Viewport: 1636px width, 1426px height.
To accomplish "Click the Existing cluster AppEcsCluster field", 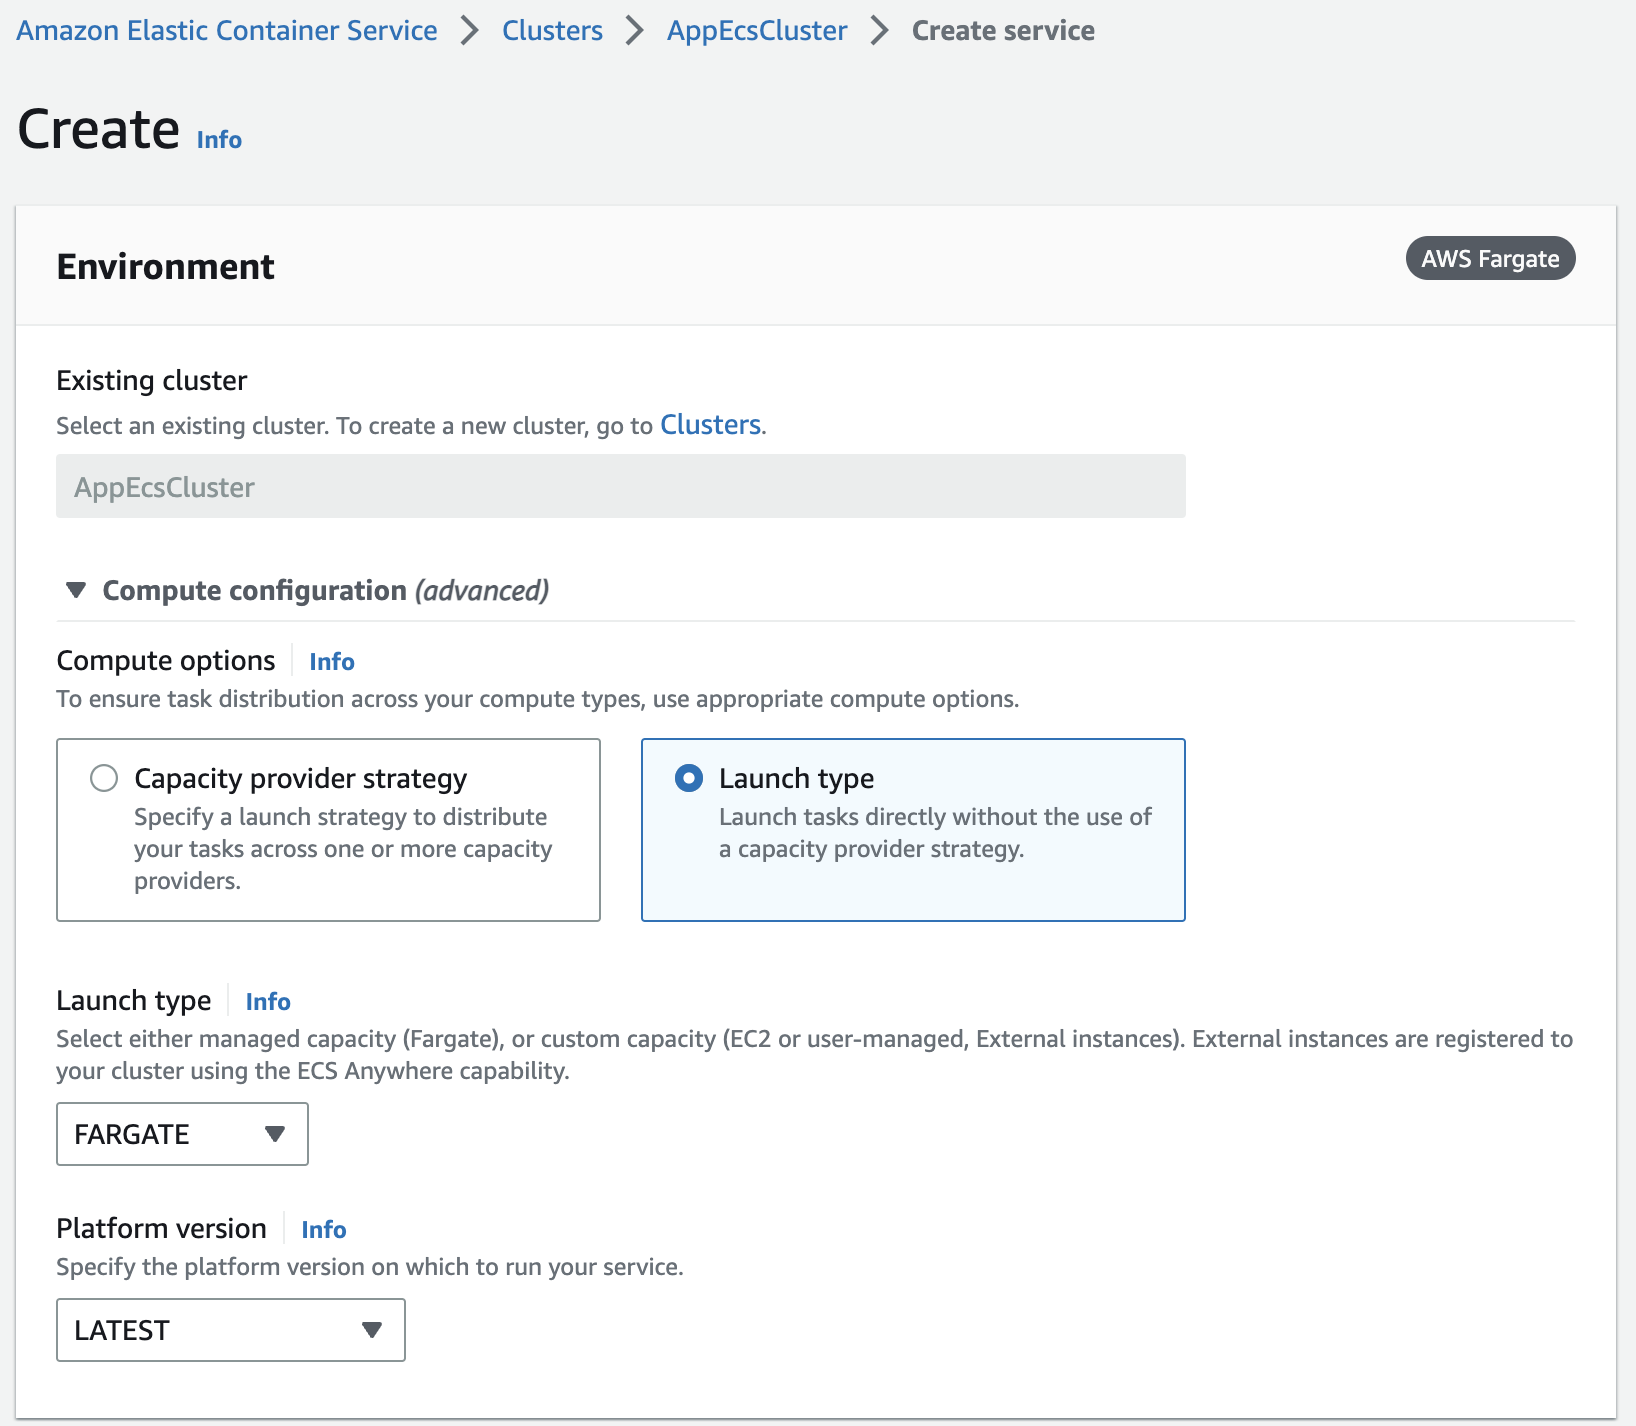I will tap(620, 487).
